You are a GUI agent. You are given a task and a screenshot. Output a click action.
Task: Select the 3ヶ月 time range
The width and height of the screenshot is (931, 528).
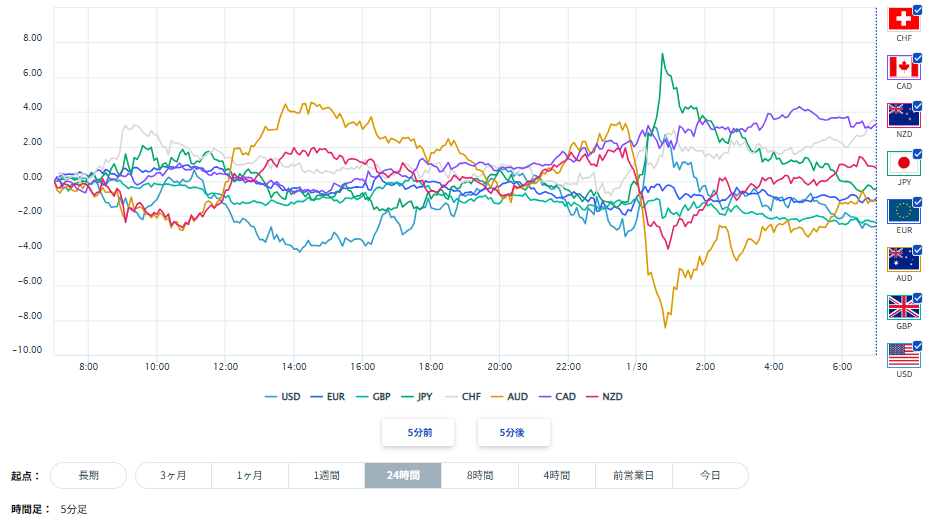[x=173, y=476]
